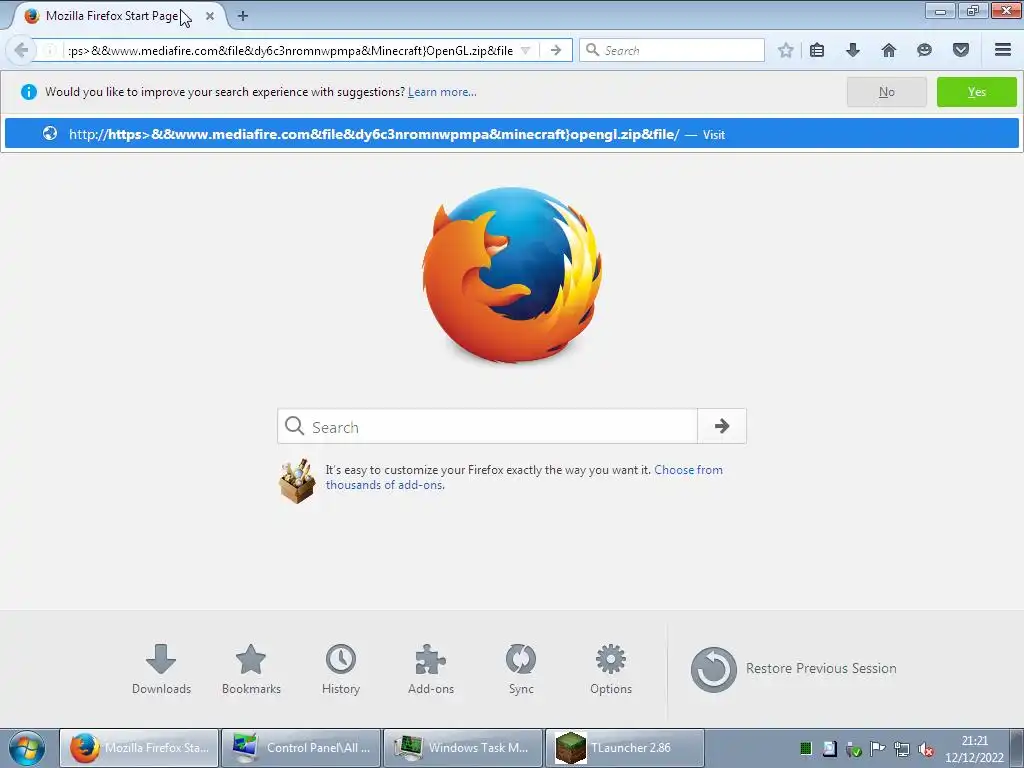Click the Go arrow in address bar

(x=556, y=50)
